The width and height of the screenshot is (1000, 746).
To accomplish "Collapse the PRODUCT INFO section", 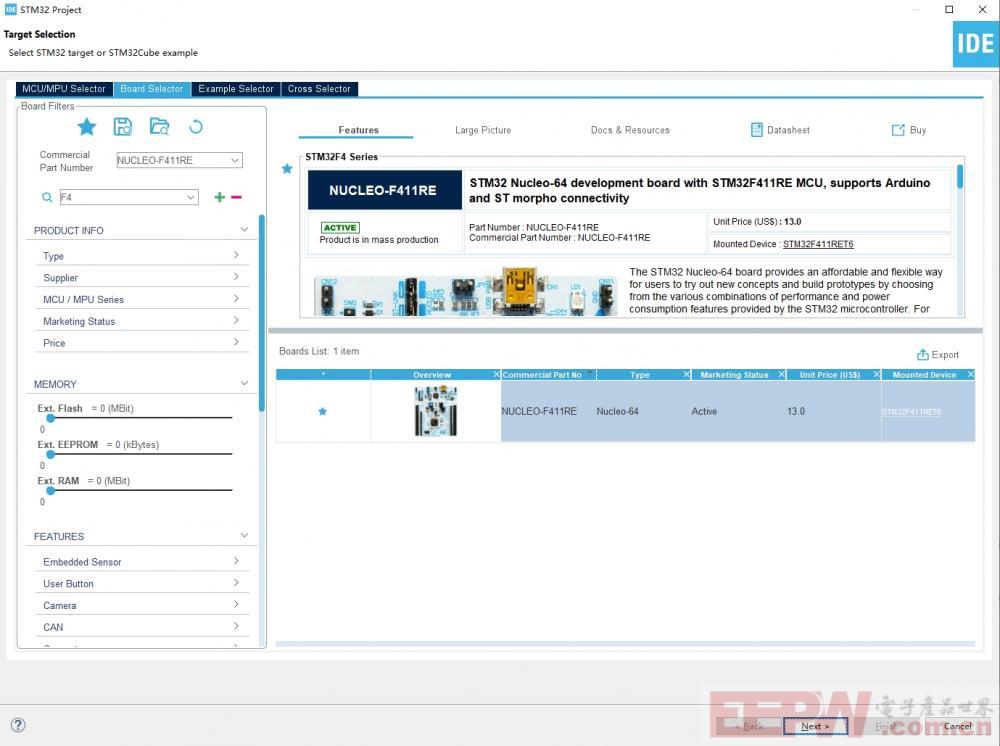I will click(244, 230).
